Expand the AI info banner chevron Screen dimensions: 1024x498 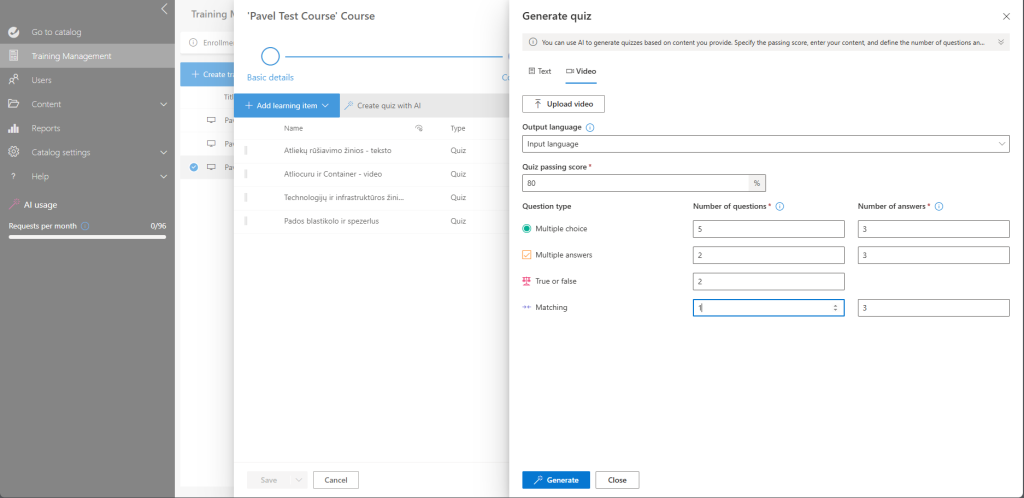click(x=1000, y=42)
